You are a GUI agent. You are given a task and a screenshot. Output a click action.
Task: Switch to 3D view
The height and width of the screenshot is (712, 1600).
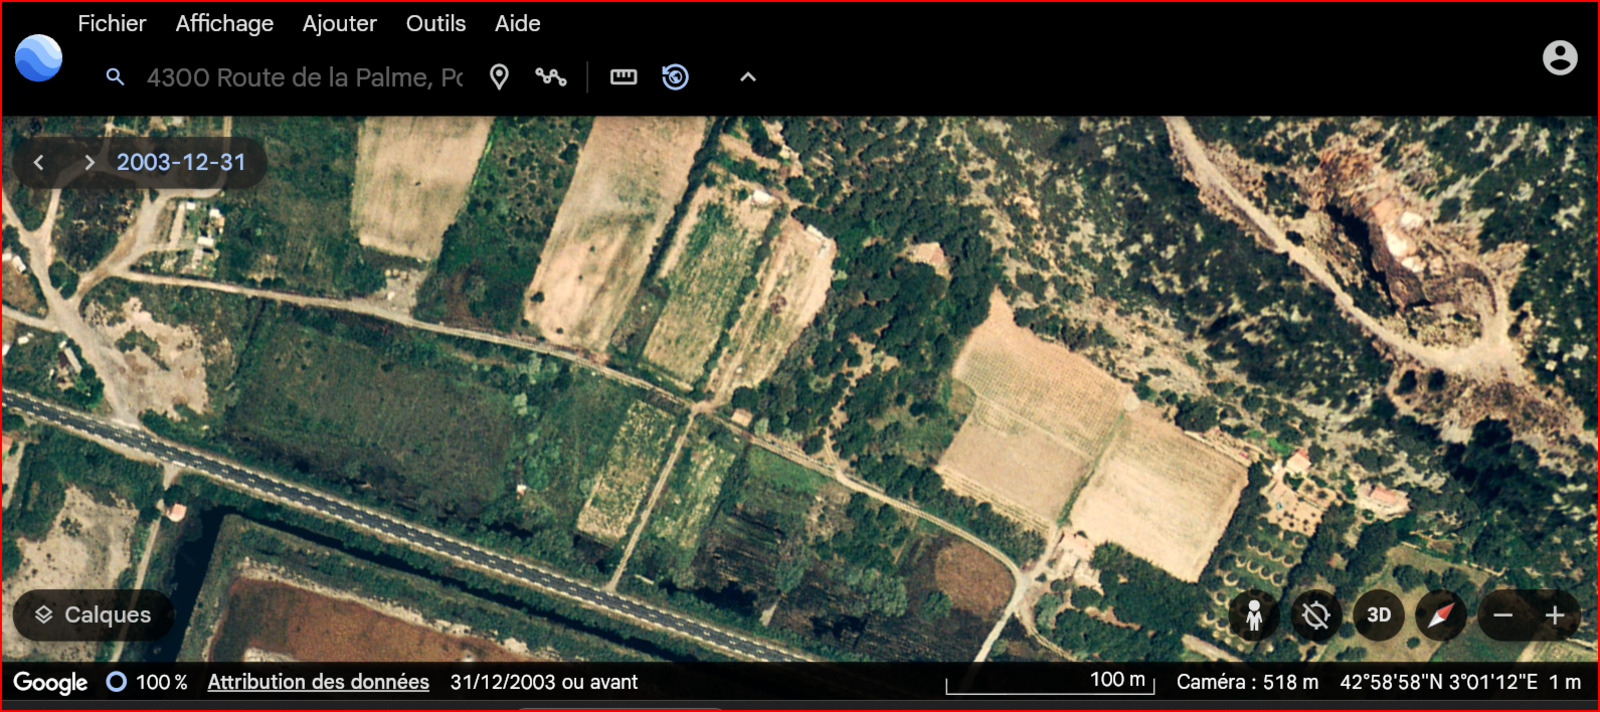pos(1378,615)
